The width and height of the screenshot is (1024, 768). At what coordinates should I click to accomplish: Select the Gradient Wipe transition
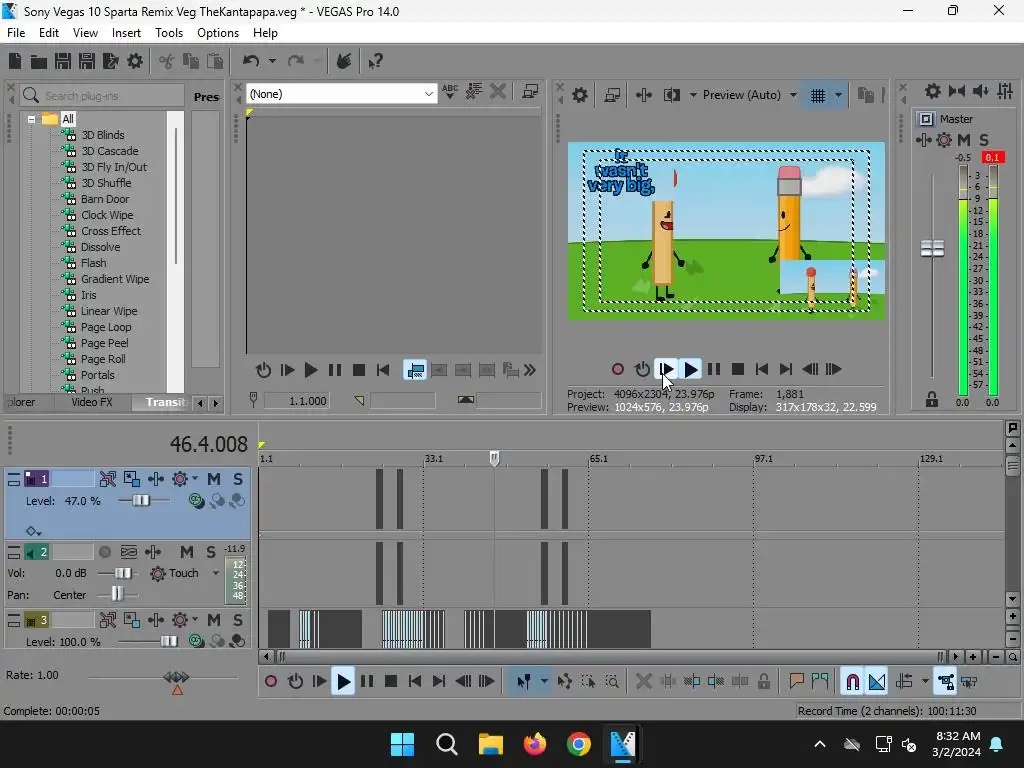[x=115, y=279]
